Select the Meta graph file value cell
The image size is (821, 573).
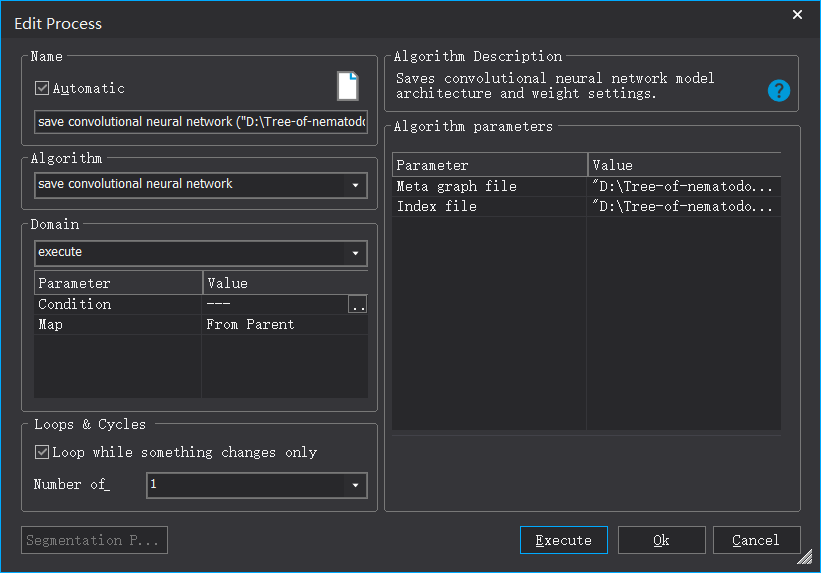pyautogui.click(x=684, y=186)
